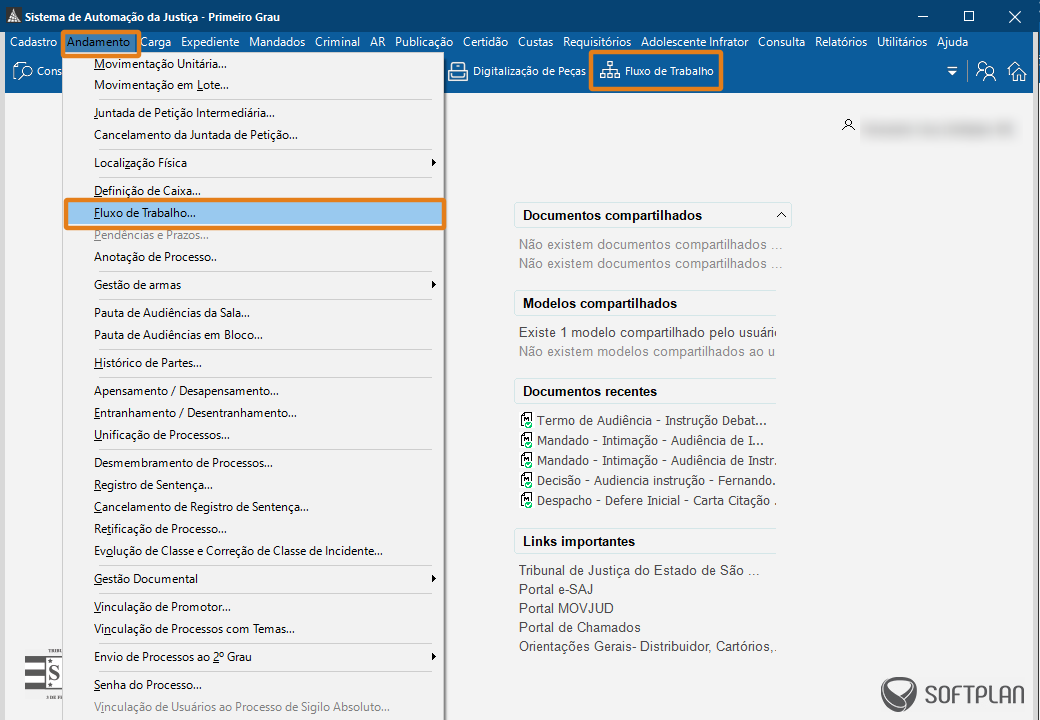The width and height of the screenshot is (1040, 720).
Task: Open the Certidão menu
Action: 486,42
